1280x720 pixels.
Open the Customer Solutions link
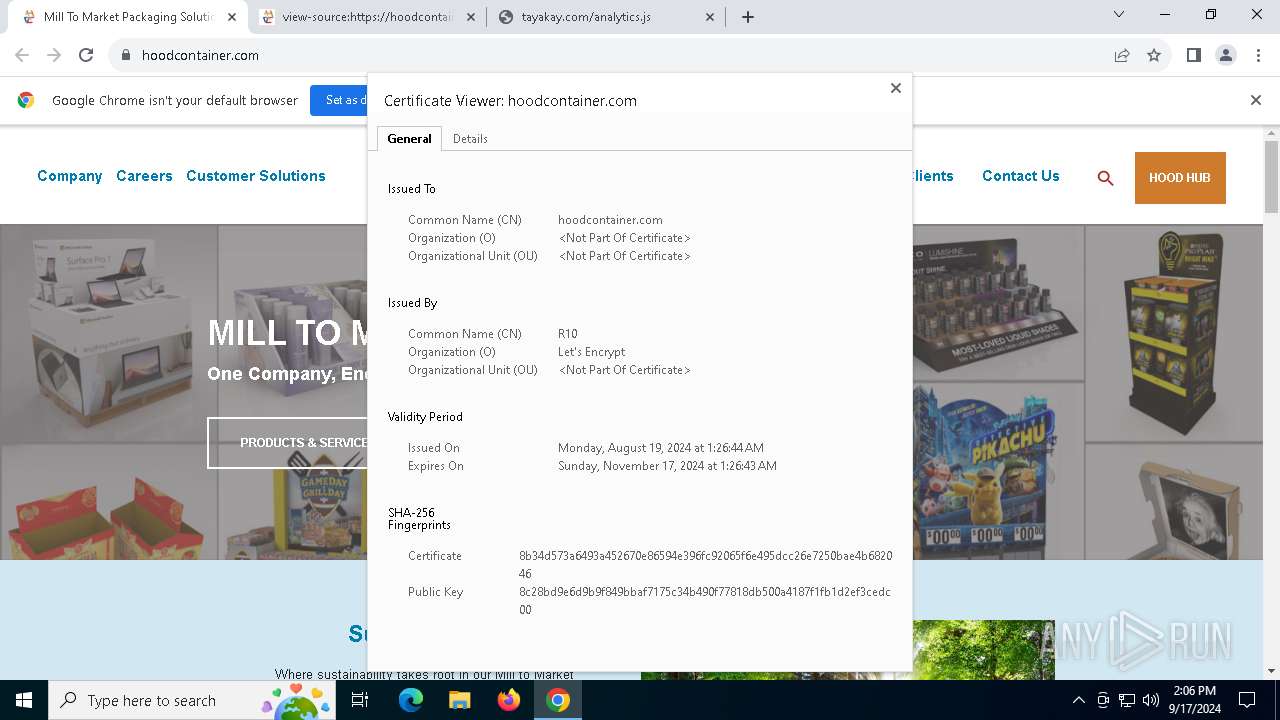click(256, 176)
